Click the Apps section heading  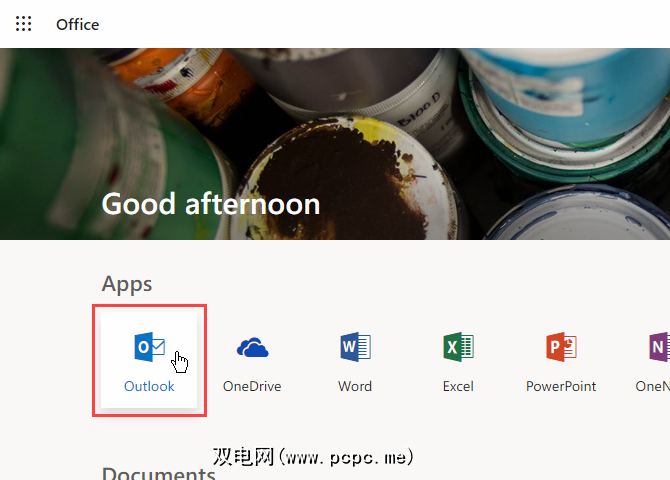click(127, 284)
